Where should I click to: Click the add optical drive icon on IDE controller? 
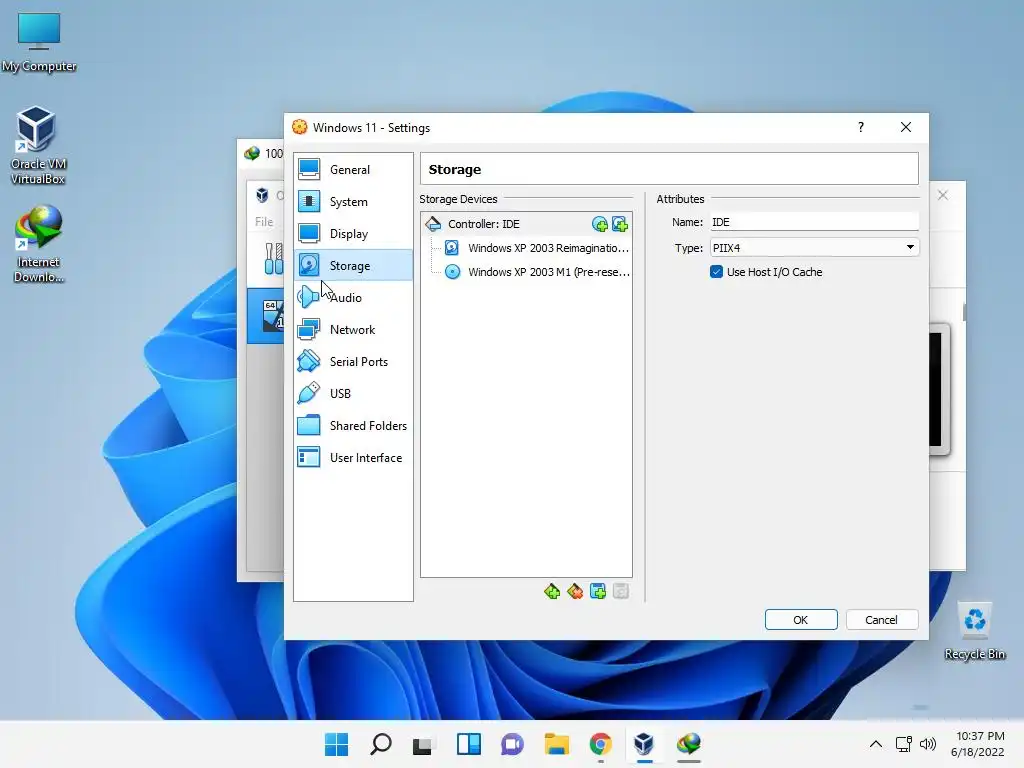pyautogui.click(x=600, y=225)
